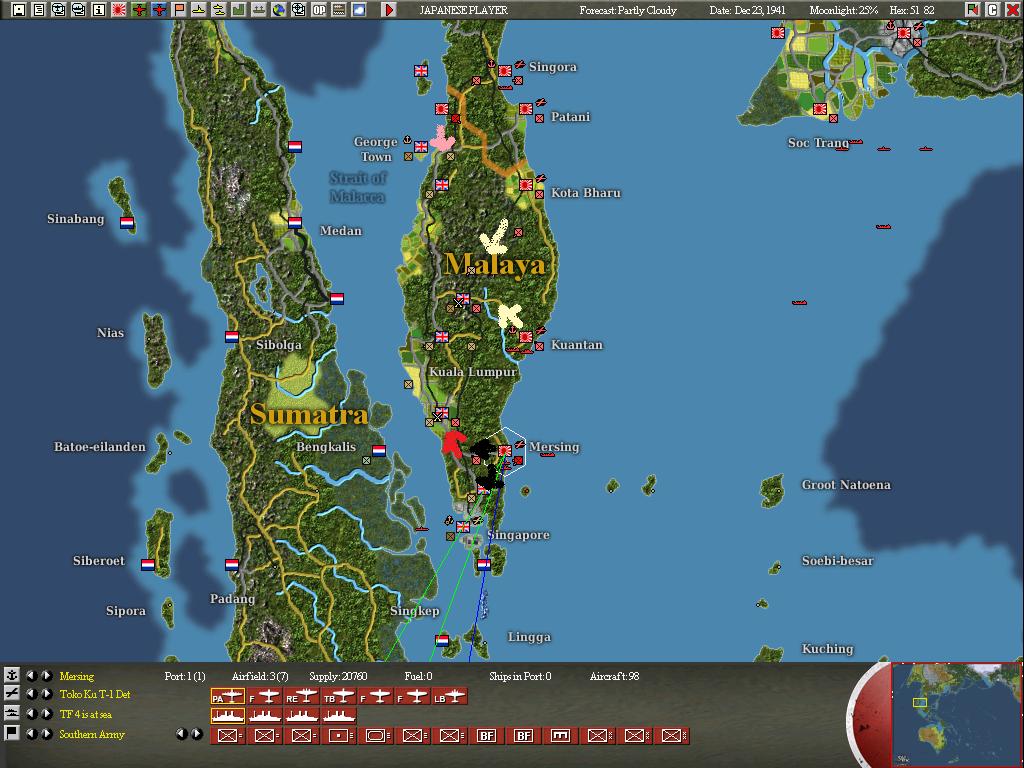Image resolution: width=1024 pixels, height=768 pixels.
Task: Select the RE recon aircraft unit icon
Action: (x=302, y=697)
